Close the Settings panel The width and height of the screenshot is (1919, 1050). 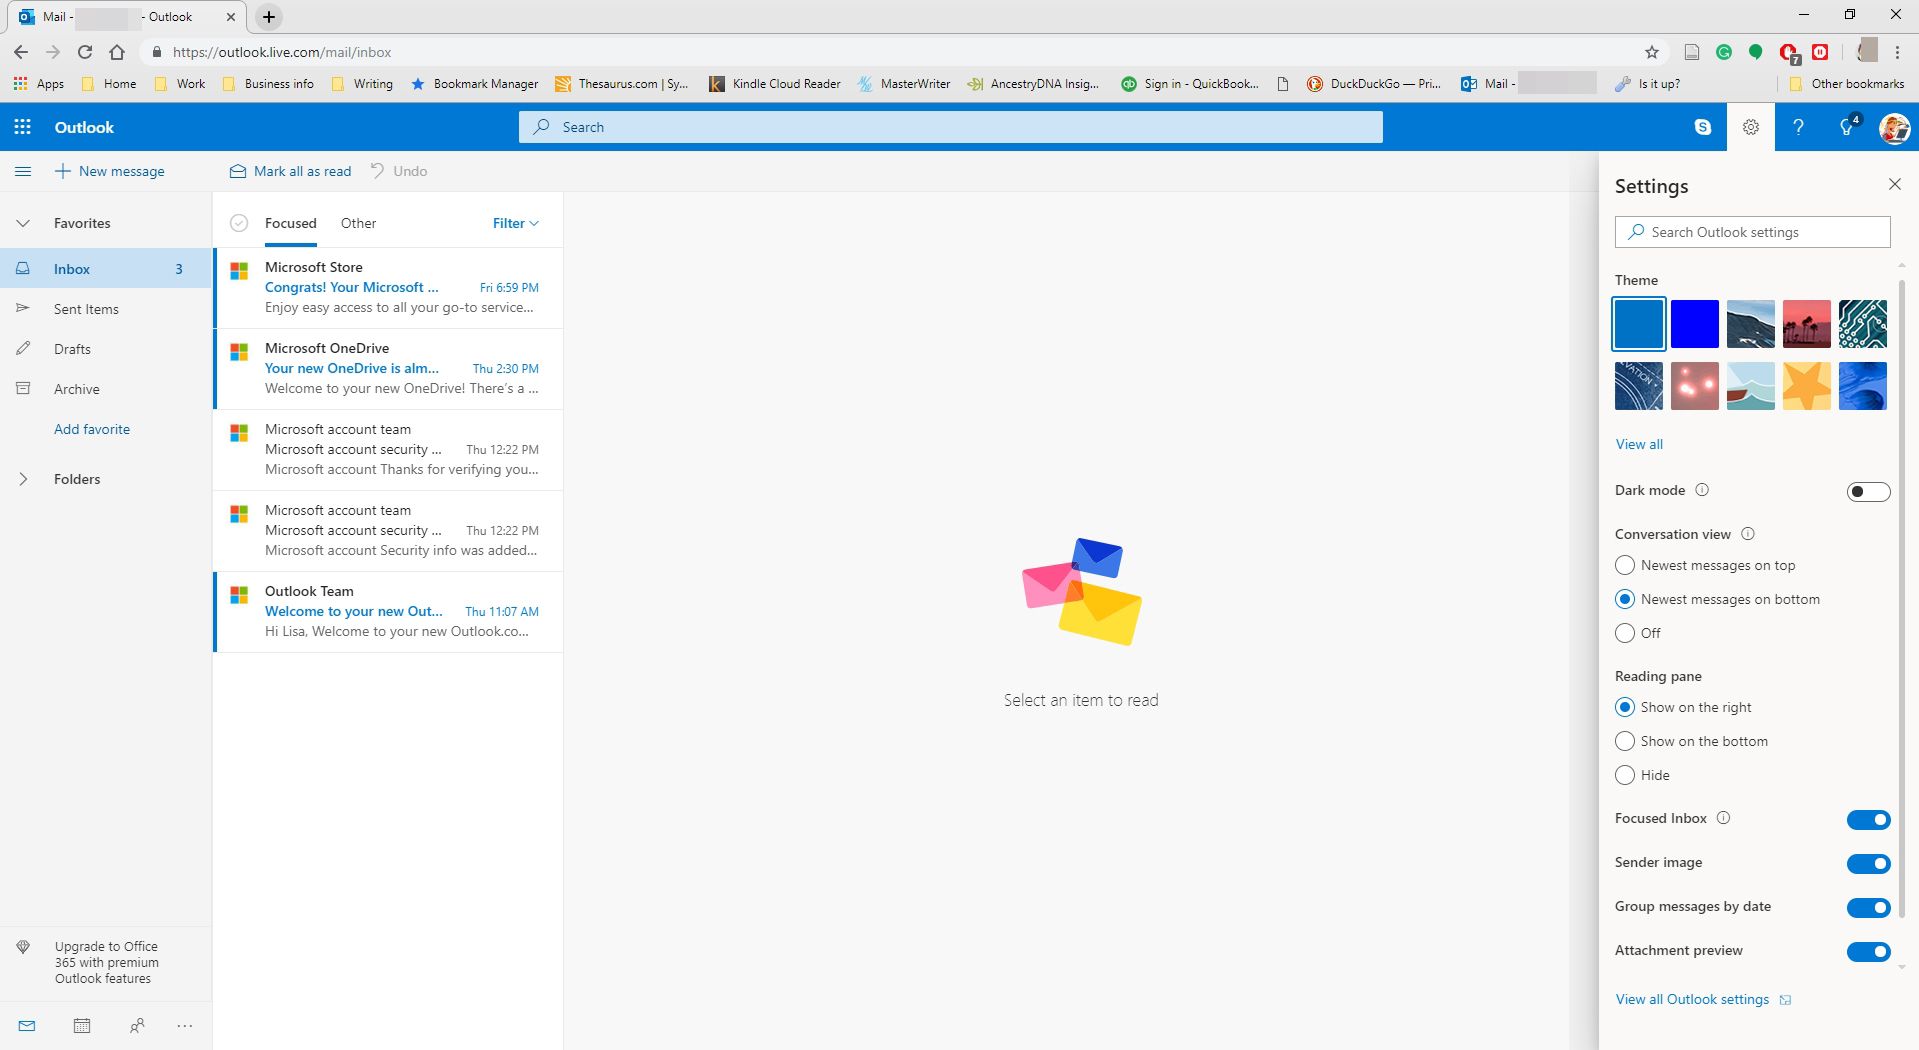tap(1894, 184)
